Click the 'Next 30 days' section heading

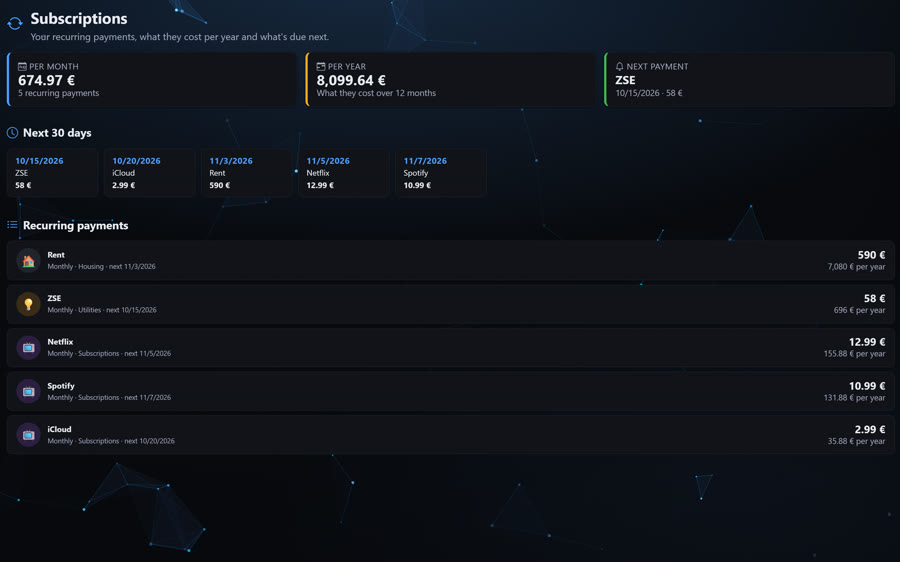[57, 133]
